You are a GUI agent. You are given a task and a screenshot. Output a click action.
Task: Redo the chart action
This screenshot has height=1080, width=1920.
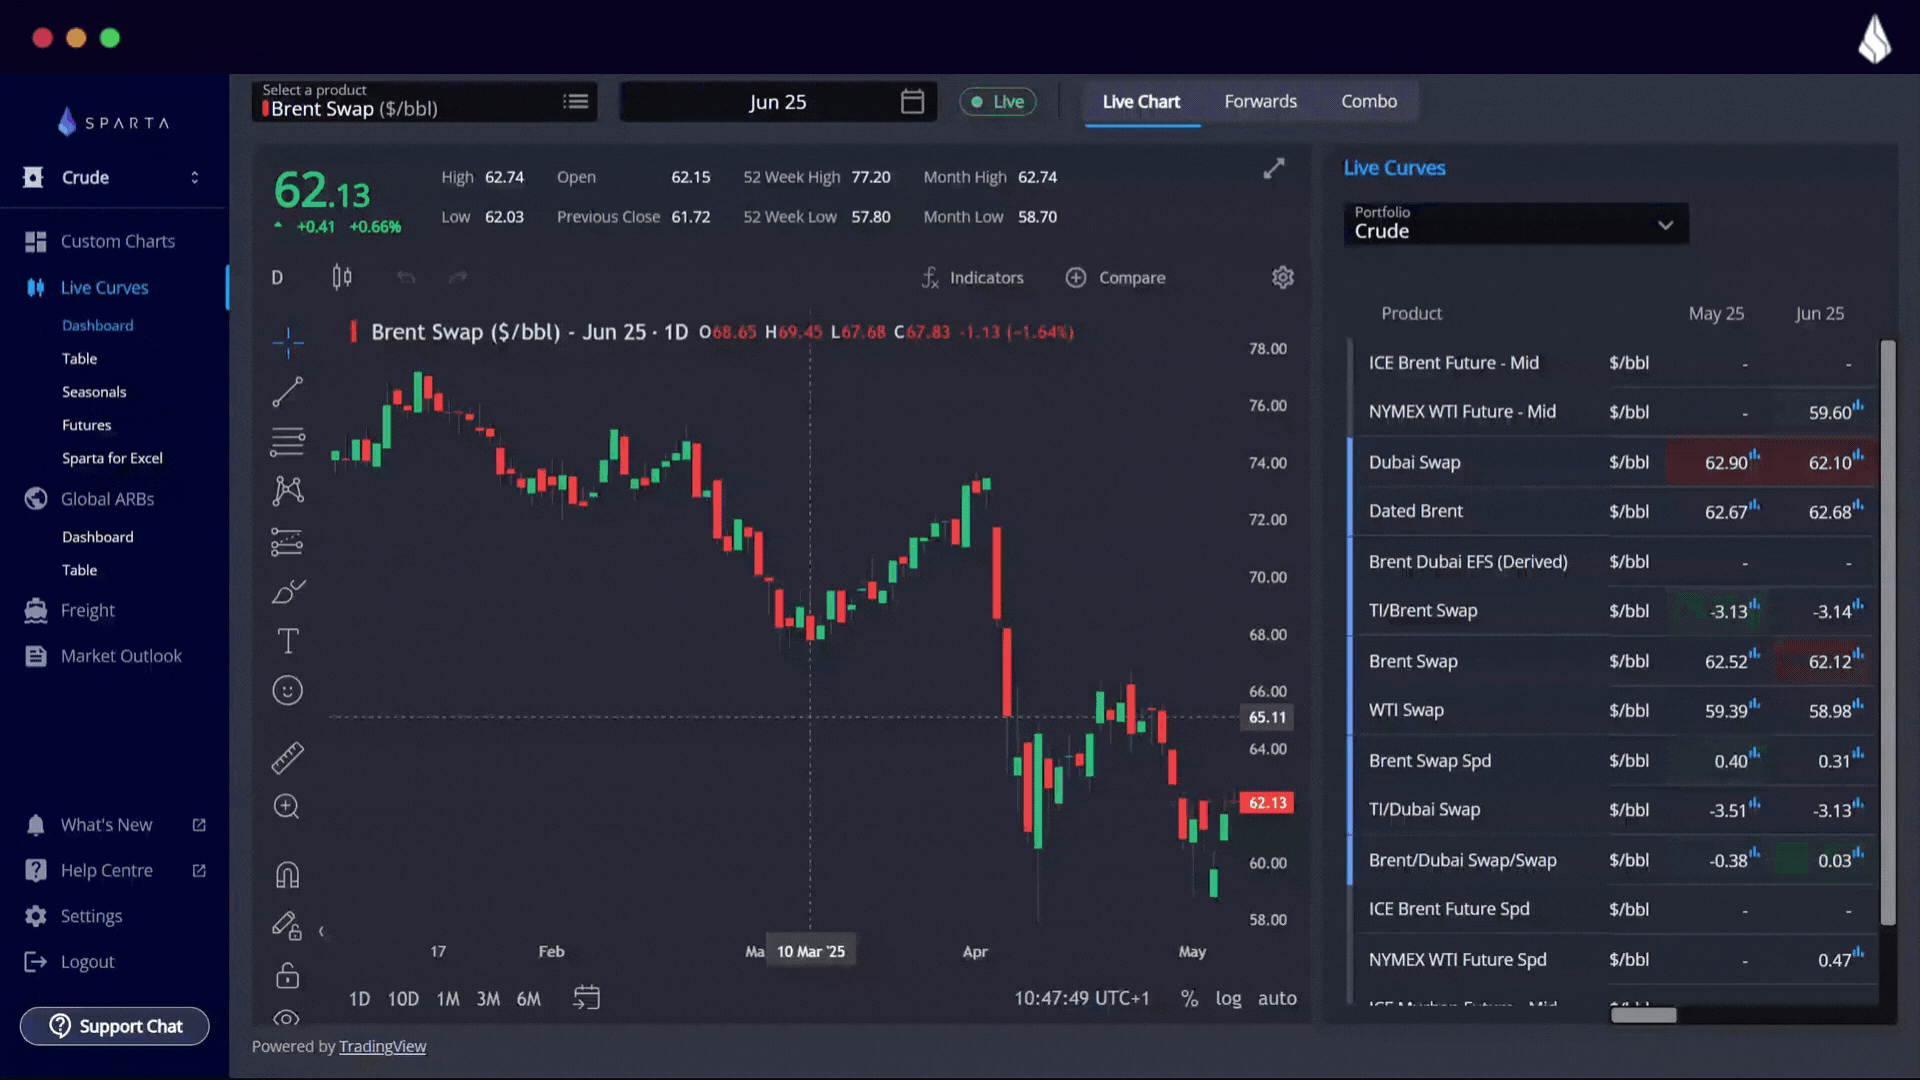coord(458,277)
